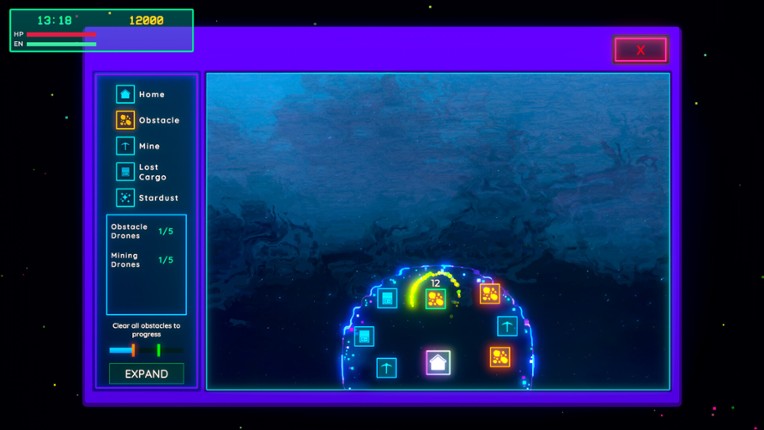This screenshot has height=430, width=764.
Task: Select lost cargo marker at dome's left edge
Action: 364,336
